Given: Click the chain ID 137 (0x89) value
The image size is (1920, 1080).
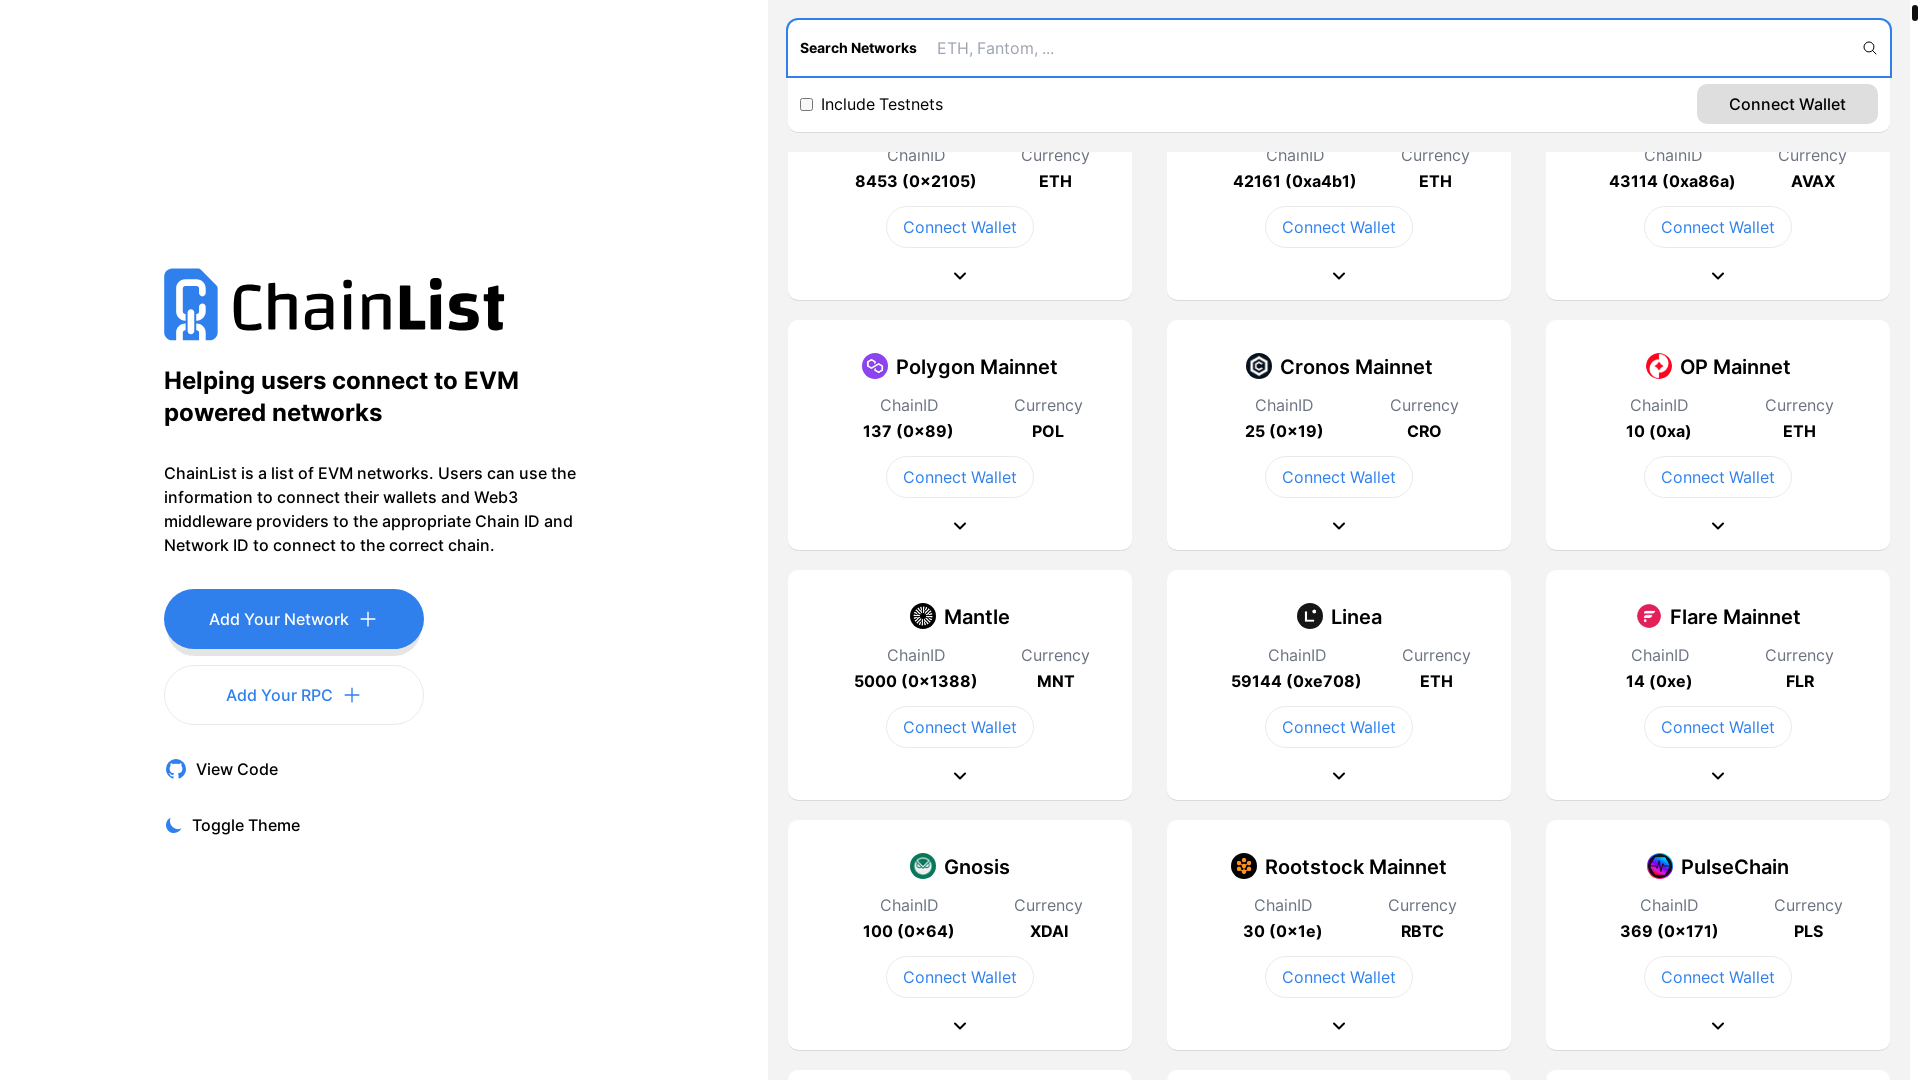Looking at the screenshot, I should (x=908, y=431).
